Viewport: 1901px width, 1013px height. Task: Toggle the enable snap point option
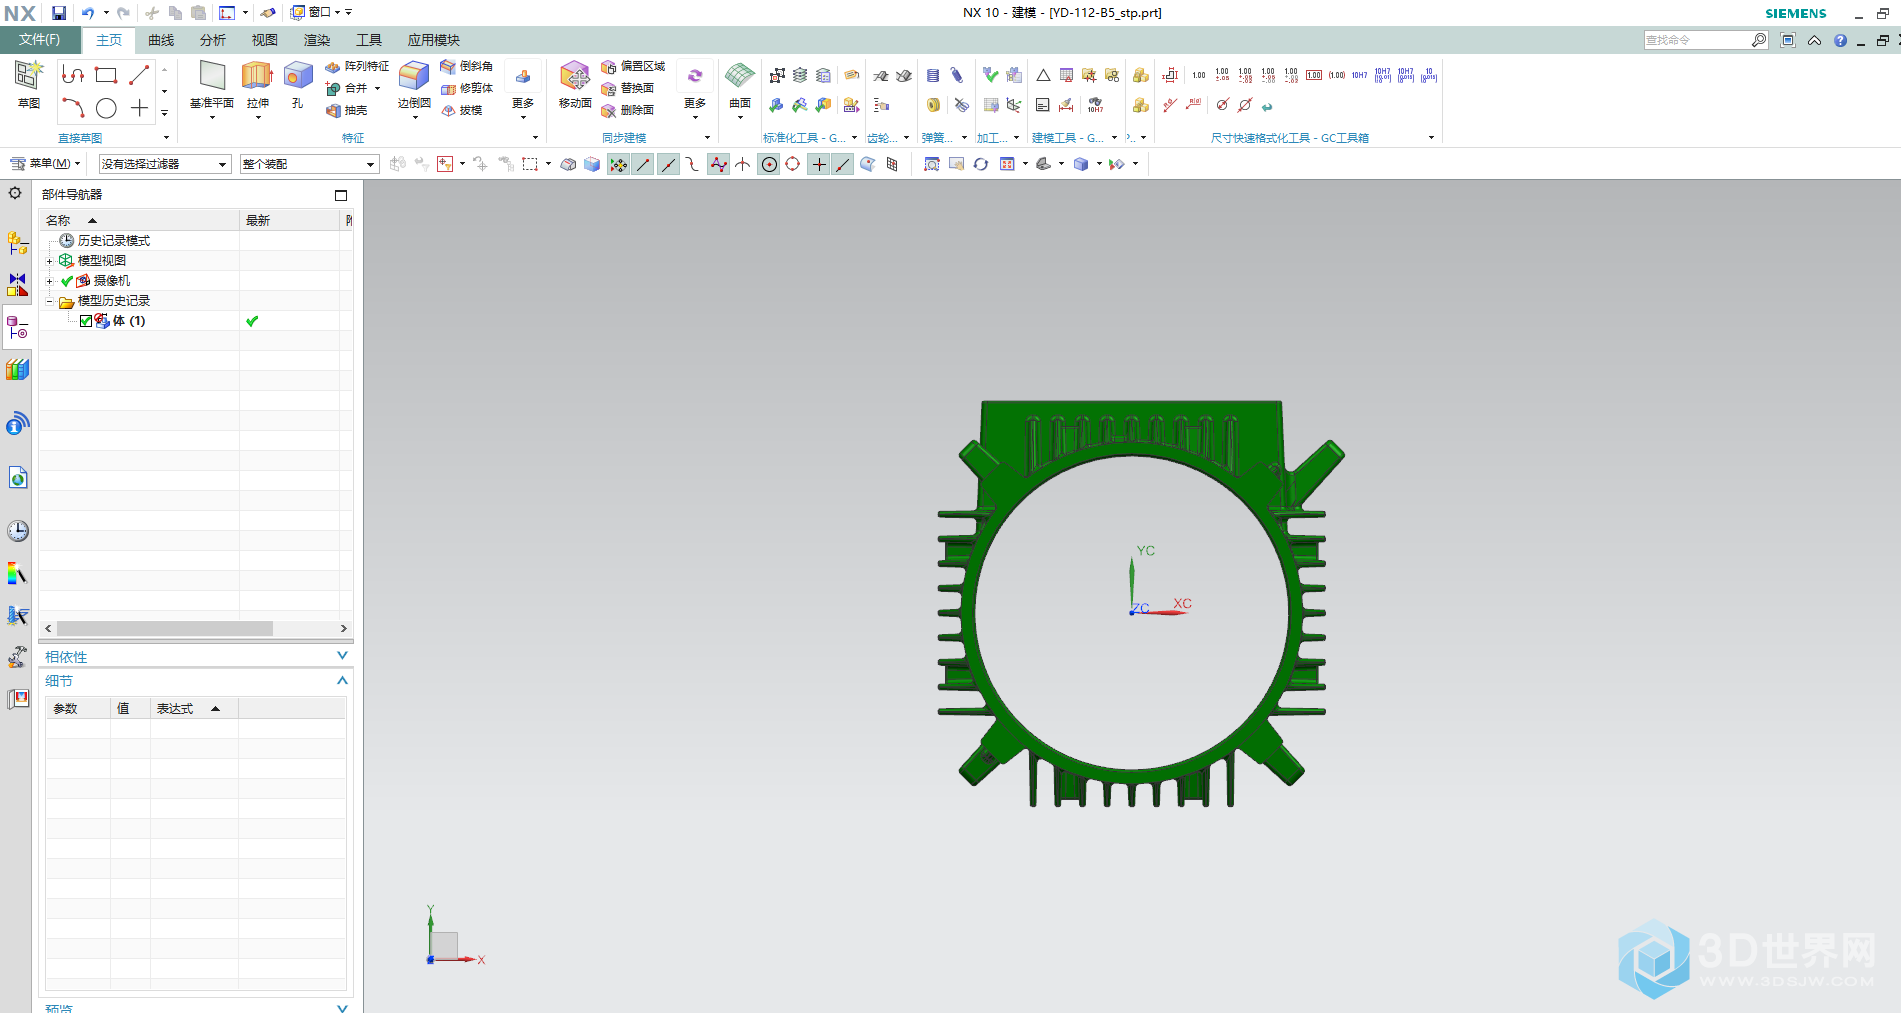point(618,164)
